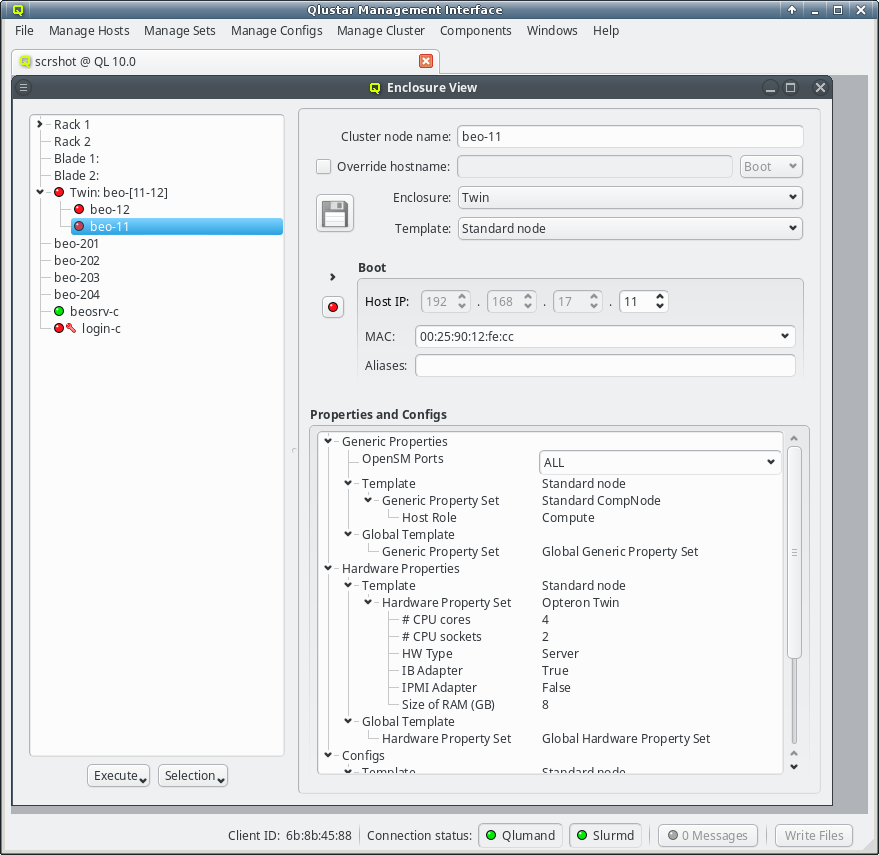Click the Execute button
Viewport: 879px width, 855px height.
point(120,776)
